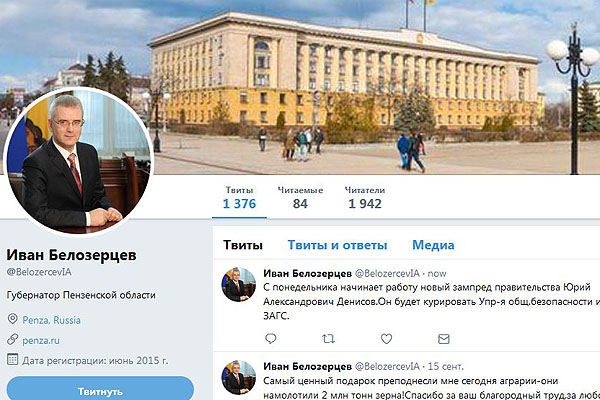Open Penza, Russia location link
600x400 pixels.
coord(51,320)
